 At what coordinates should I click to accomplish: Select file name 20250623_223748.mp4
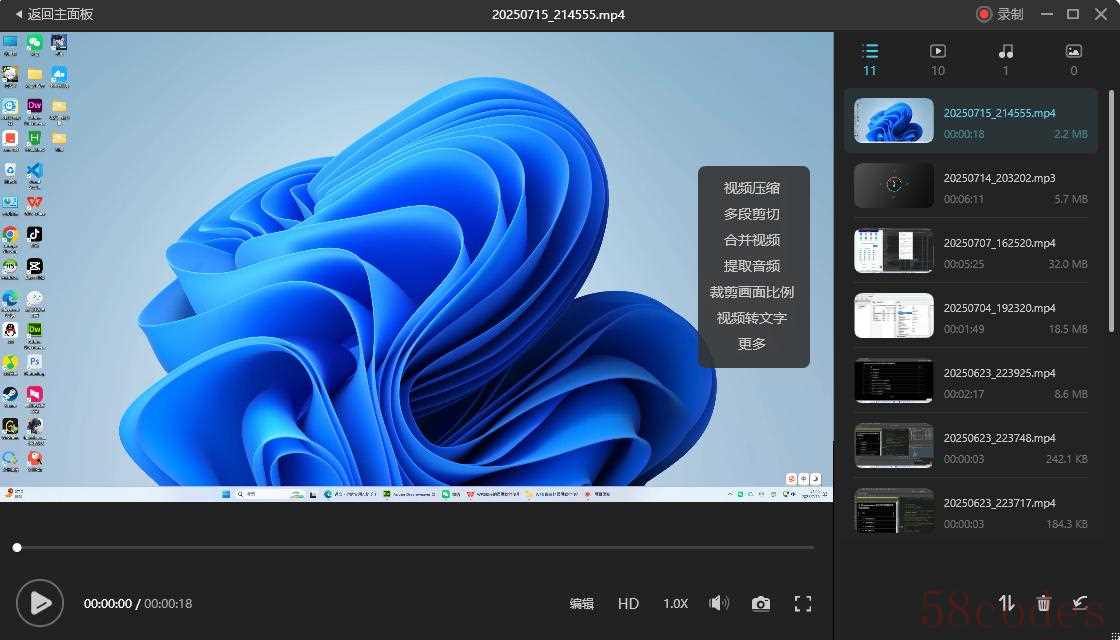click(x=999, y=438)
